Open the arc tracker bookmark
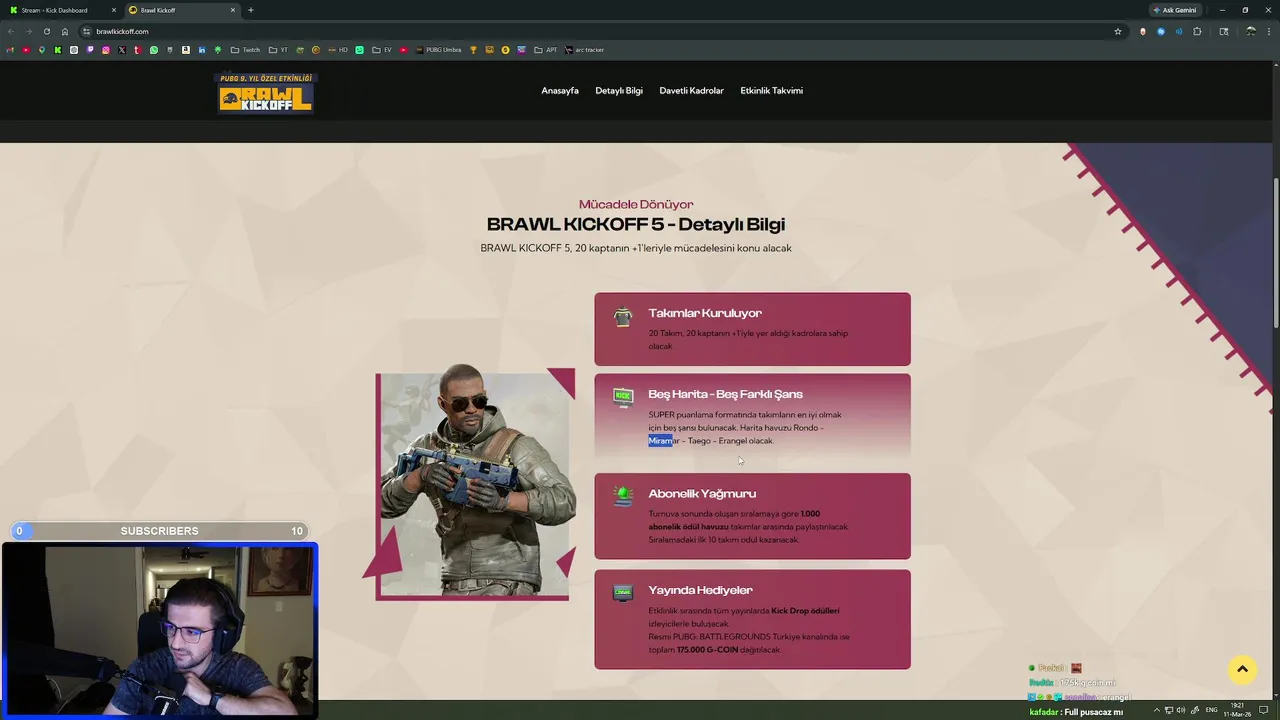The height and width of the screenshot is (720, 1280). [585, 50]
